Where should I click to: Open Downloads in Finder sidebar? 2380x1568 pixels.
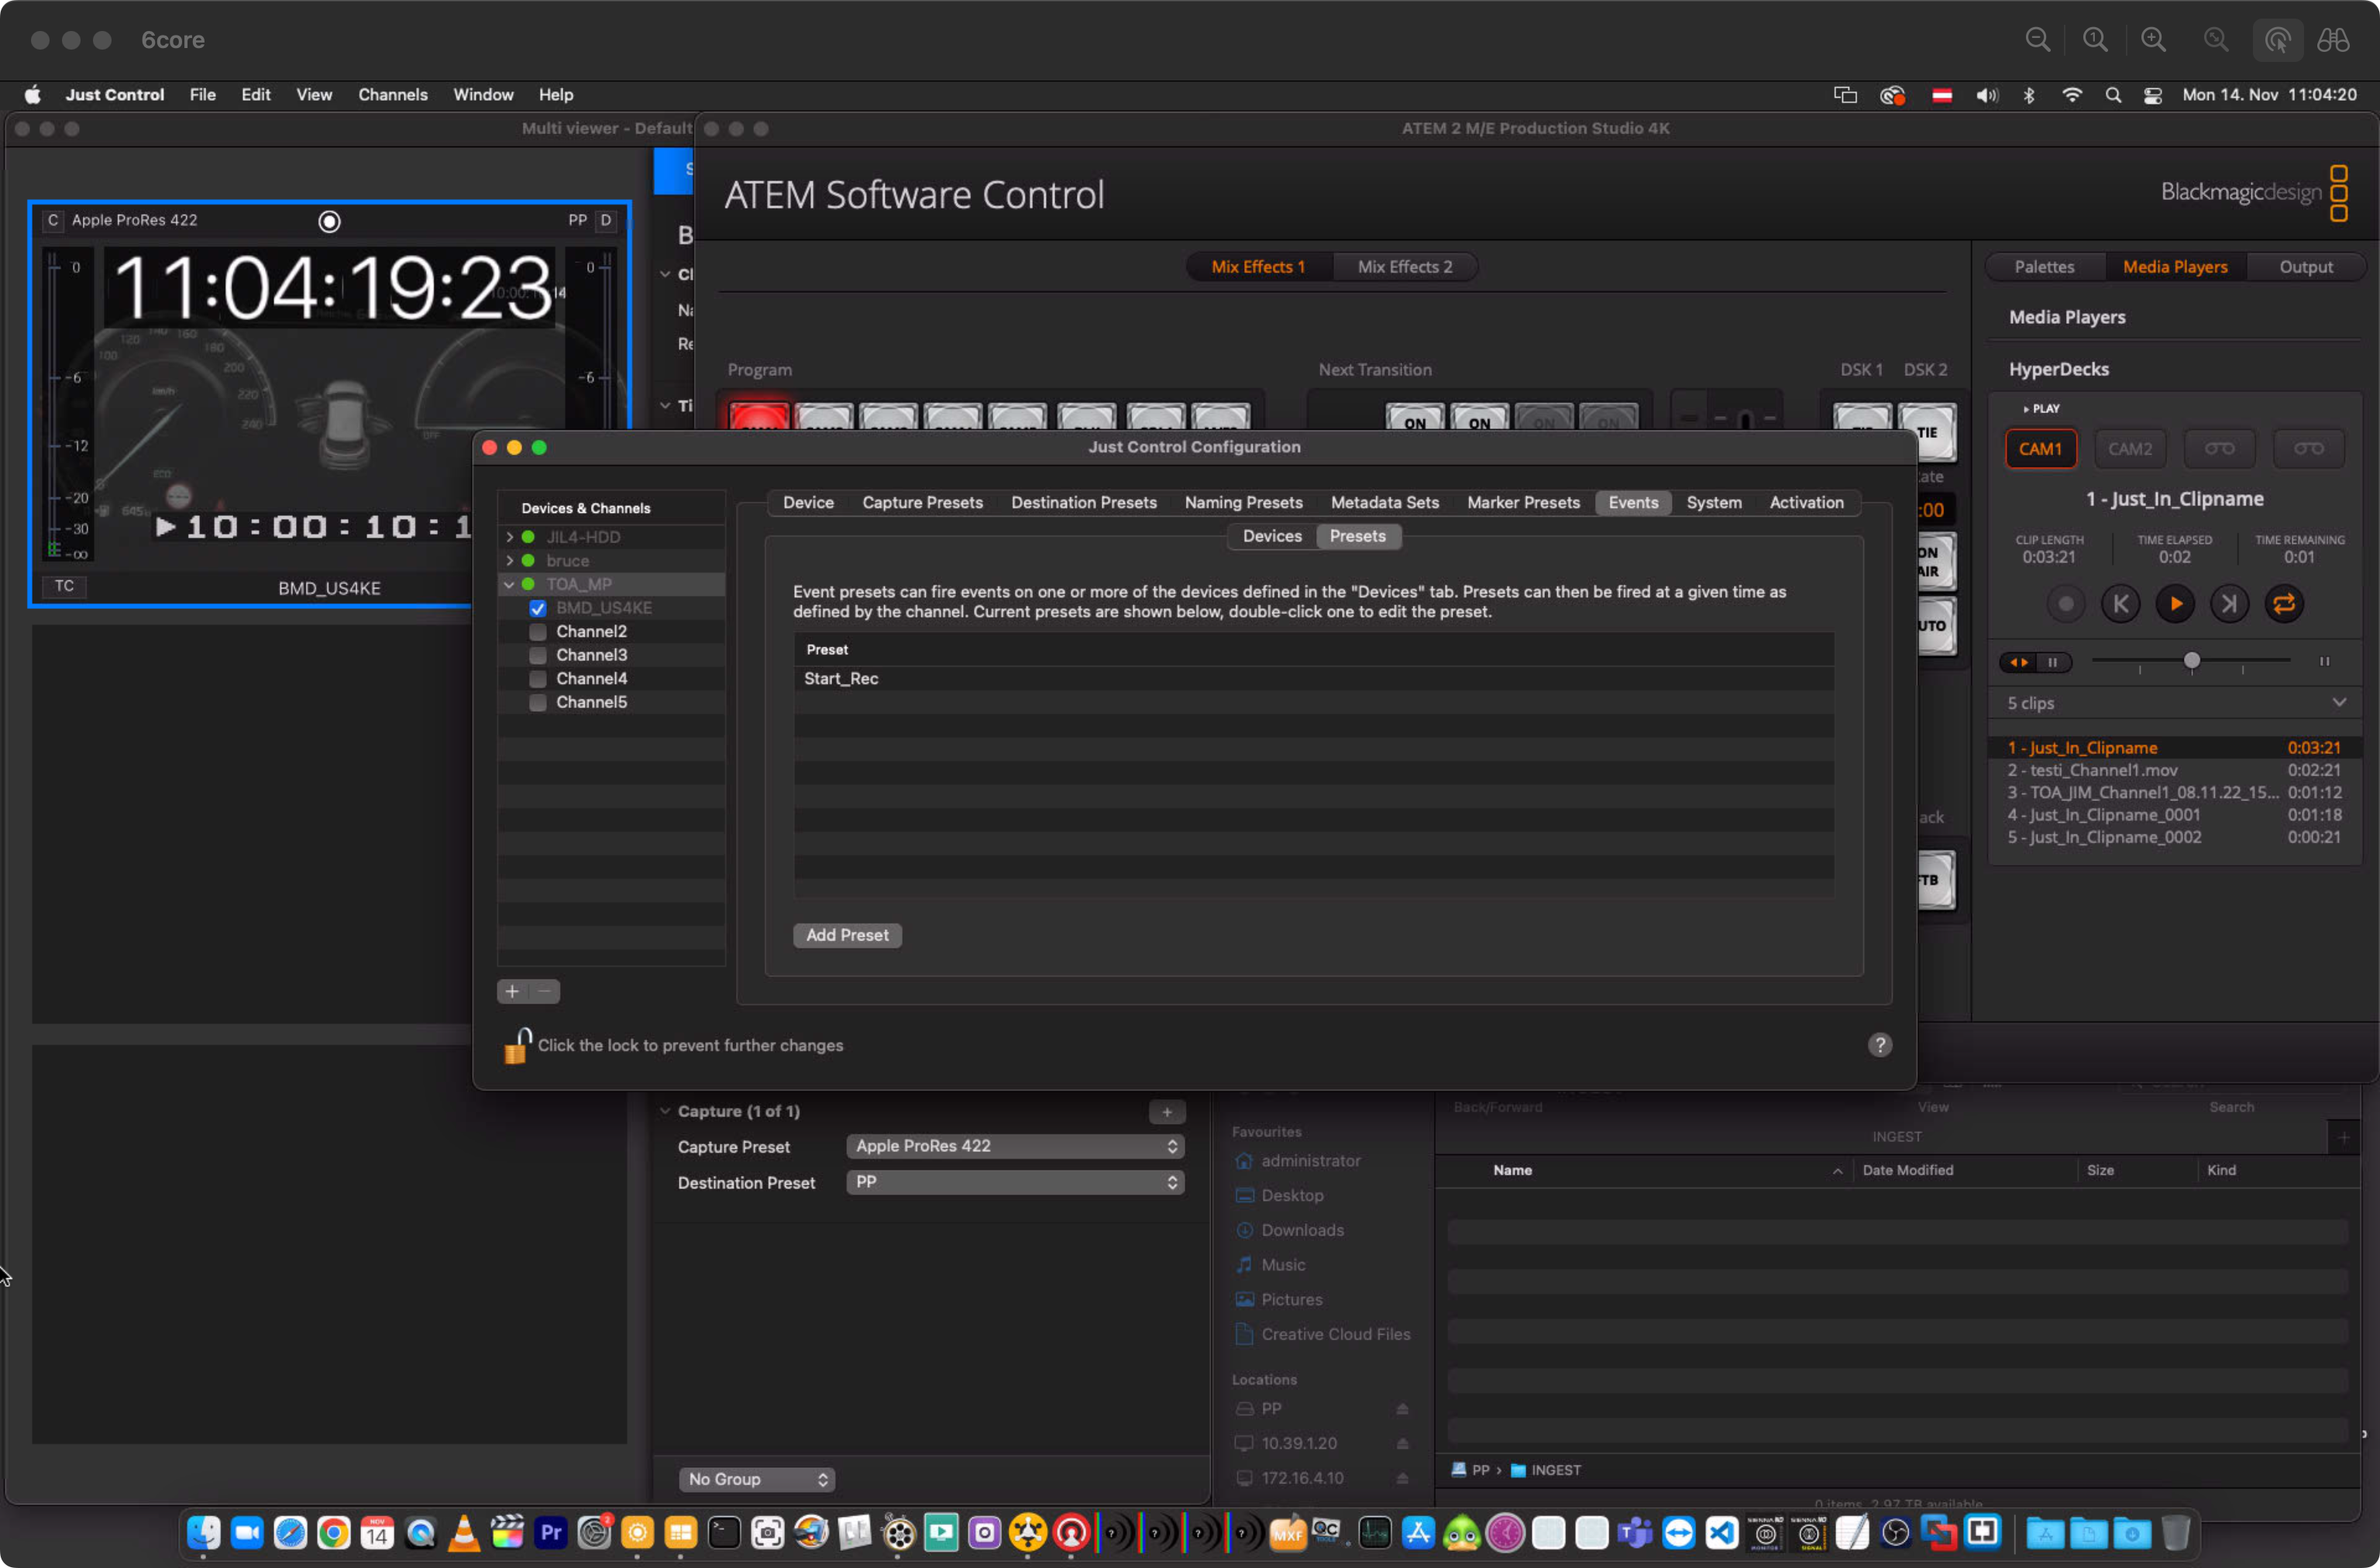pyautogui.click(x=1302, y=1230)
